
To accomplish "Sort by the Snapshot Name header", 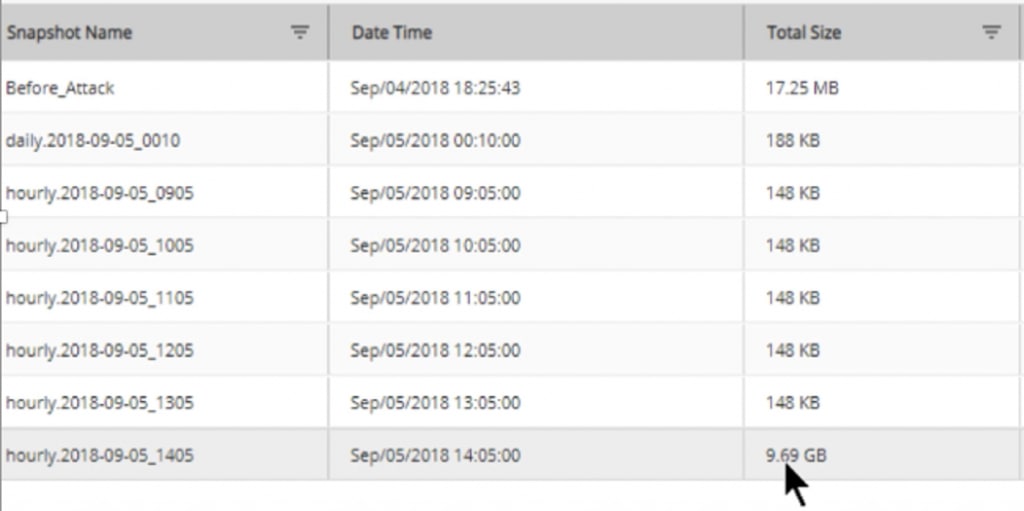I will click(69, 32).
